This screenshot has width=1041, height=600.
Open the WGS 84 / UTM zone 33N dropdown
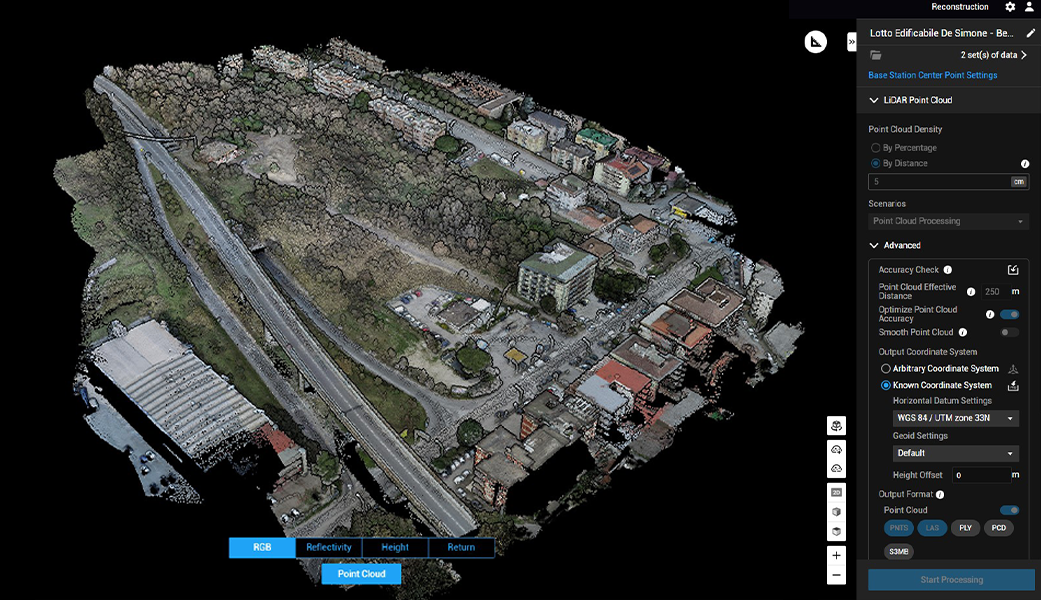[x=955, y=418]
